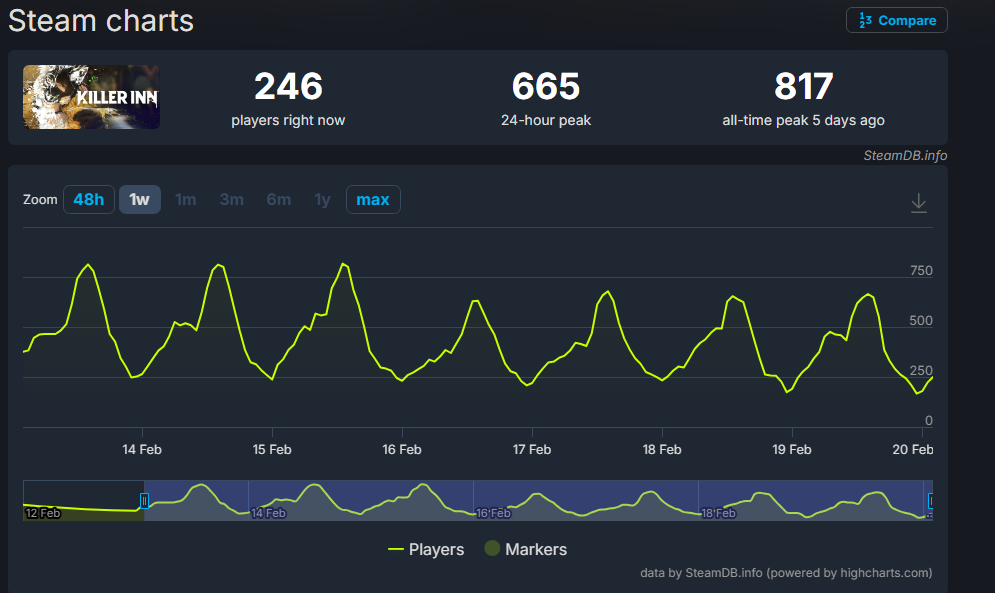The image size is (995, 593).
Task: Set chart zoom to max
Action: [373, 199]
